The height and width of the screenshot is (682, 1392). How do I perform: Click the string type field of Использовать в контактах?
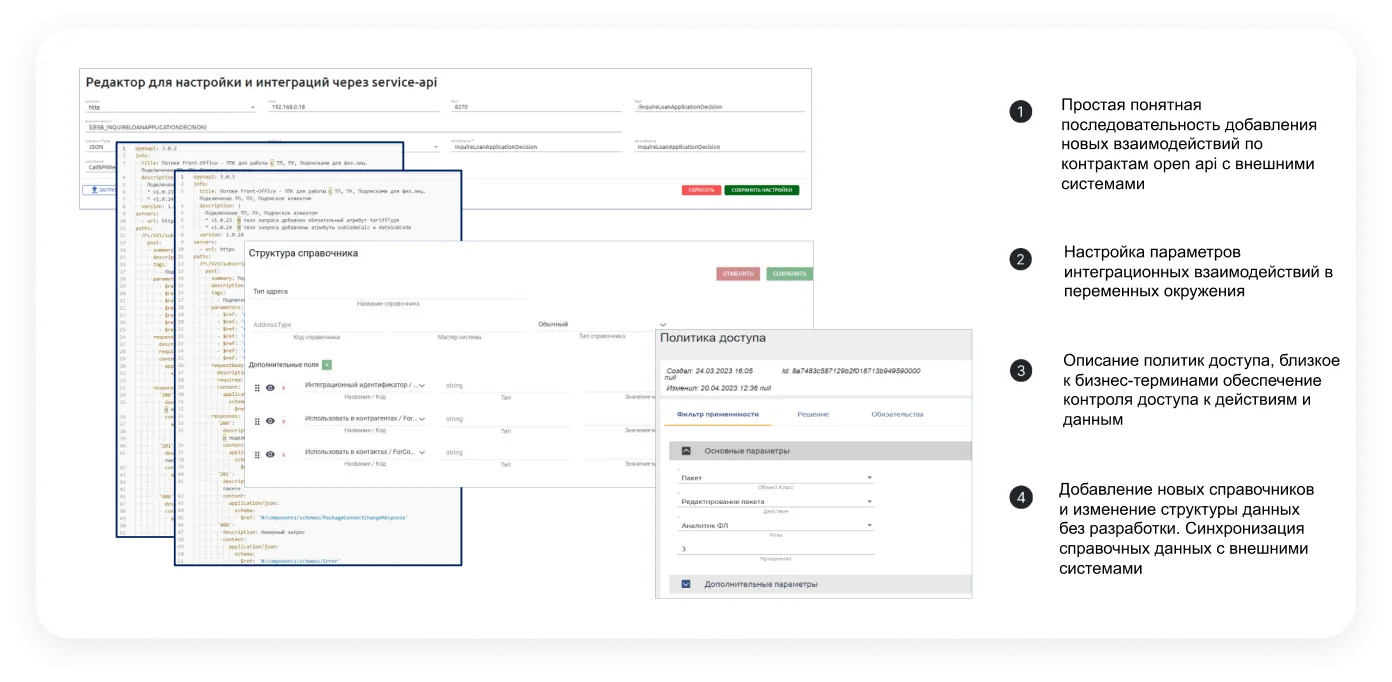505,453
